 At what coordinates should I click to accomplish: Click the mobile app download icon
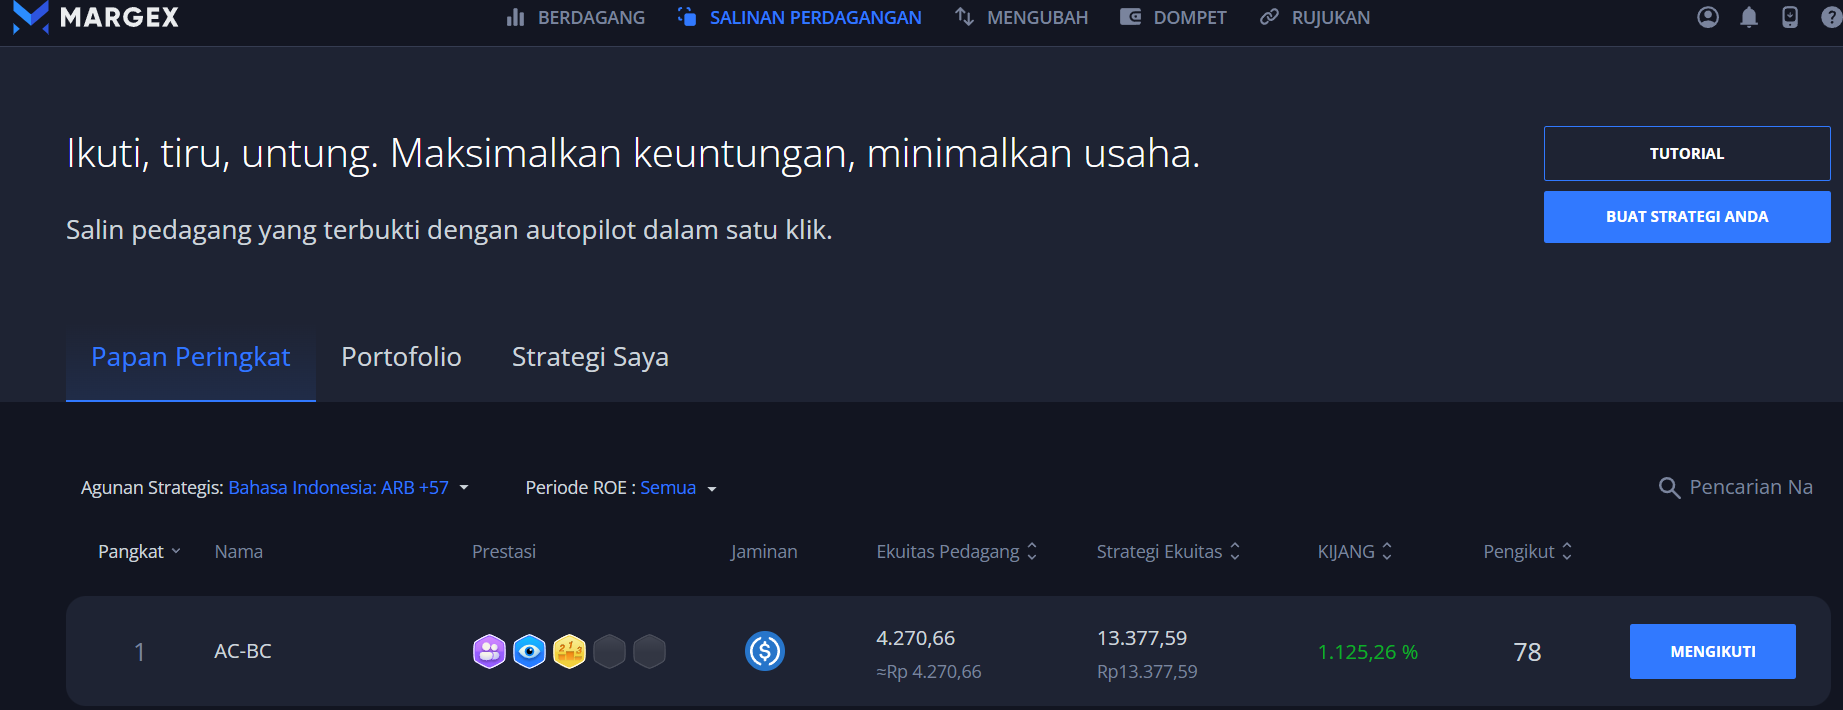tap(1790, 17)
